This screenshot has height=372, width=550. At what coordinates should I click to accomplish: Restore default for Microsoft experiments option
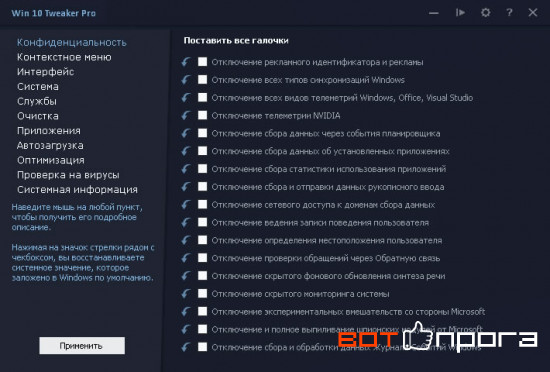pyautogui.click(x=186, y=312)
